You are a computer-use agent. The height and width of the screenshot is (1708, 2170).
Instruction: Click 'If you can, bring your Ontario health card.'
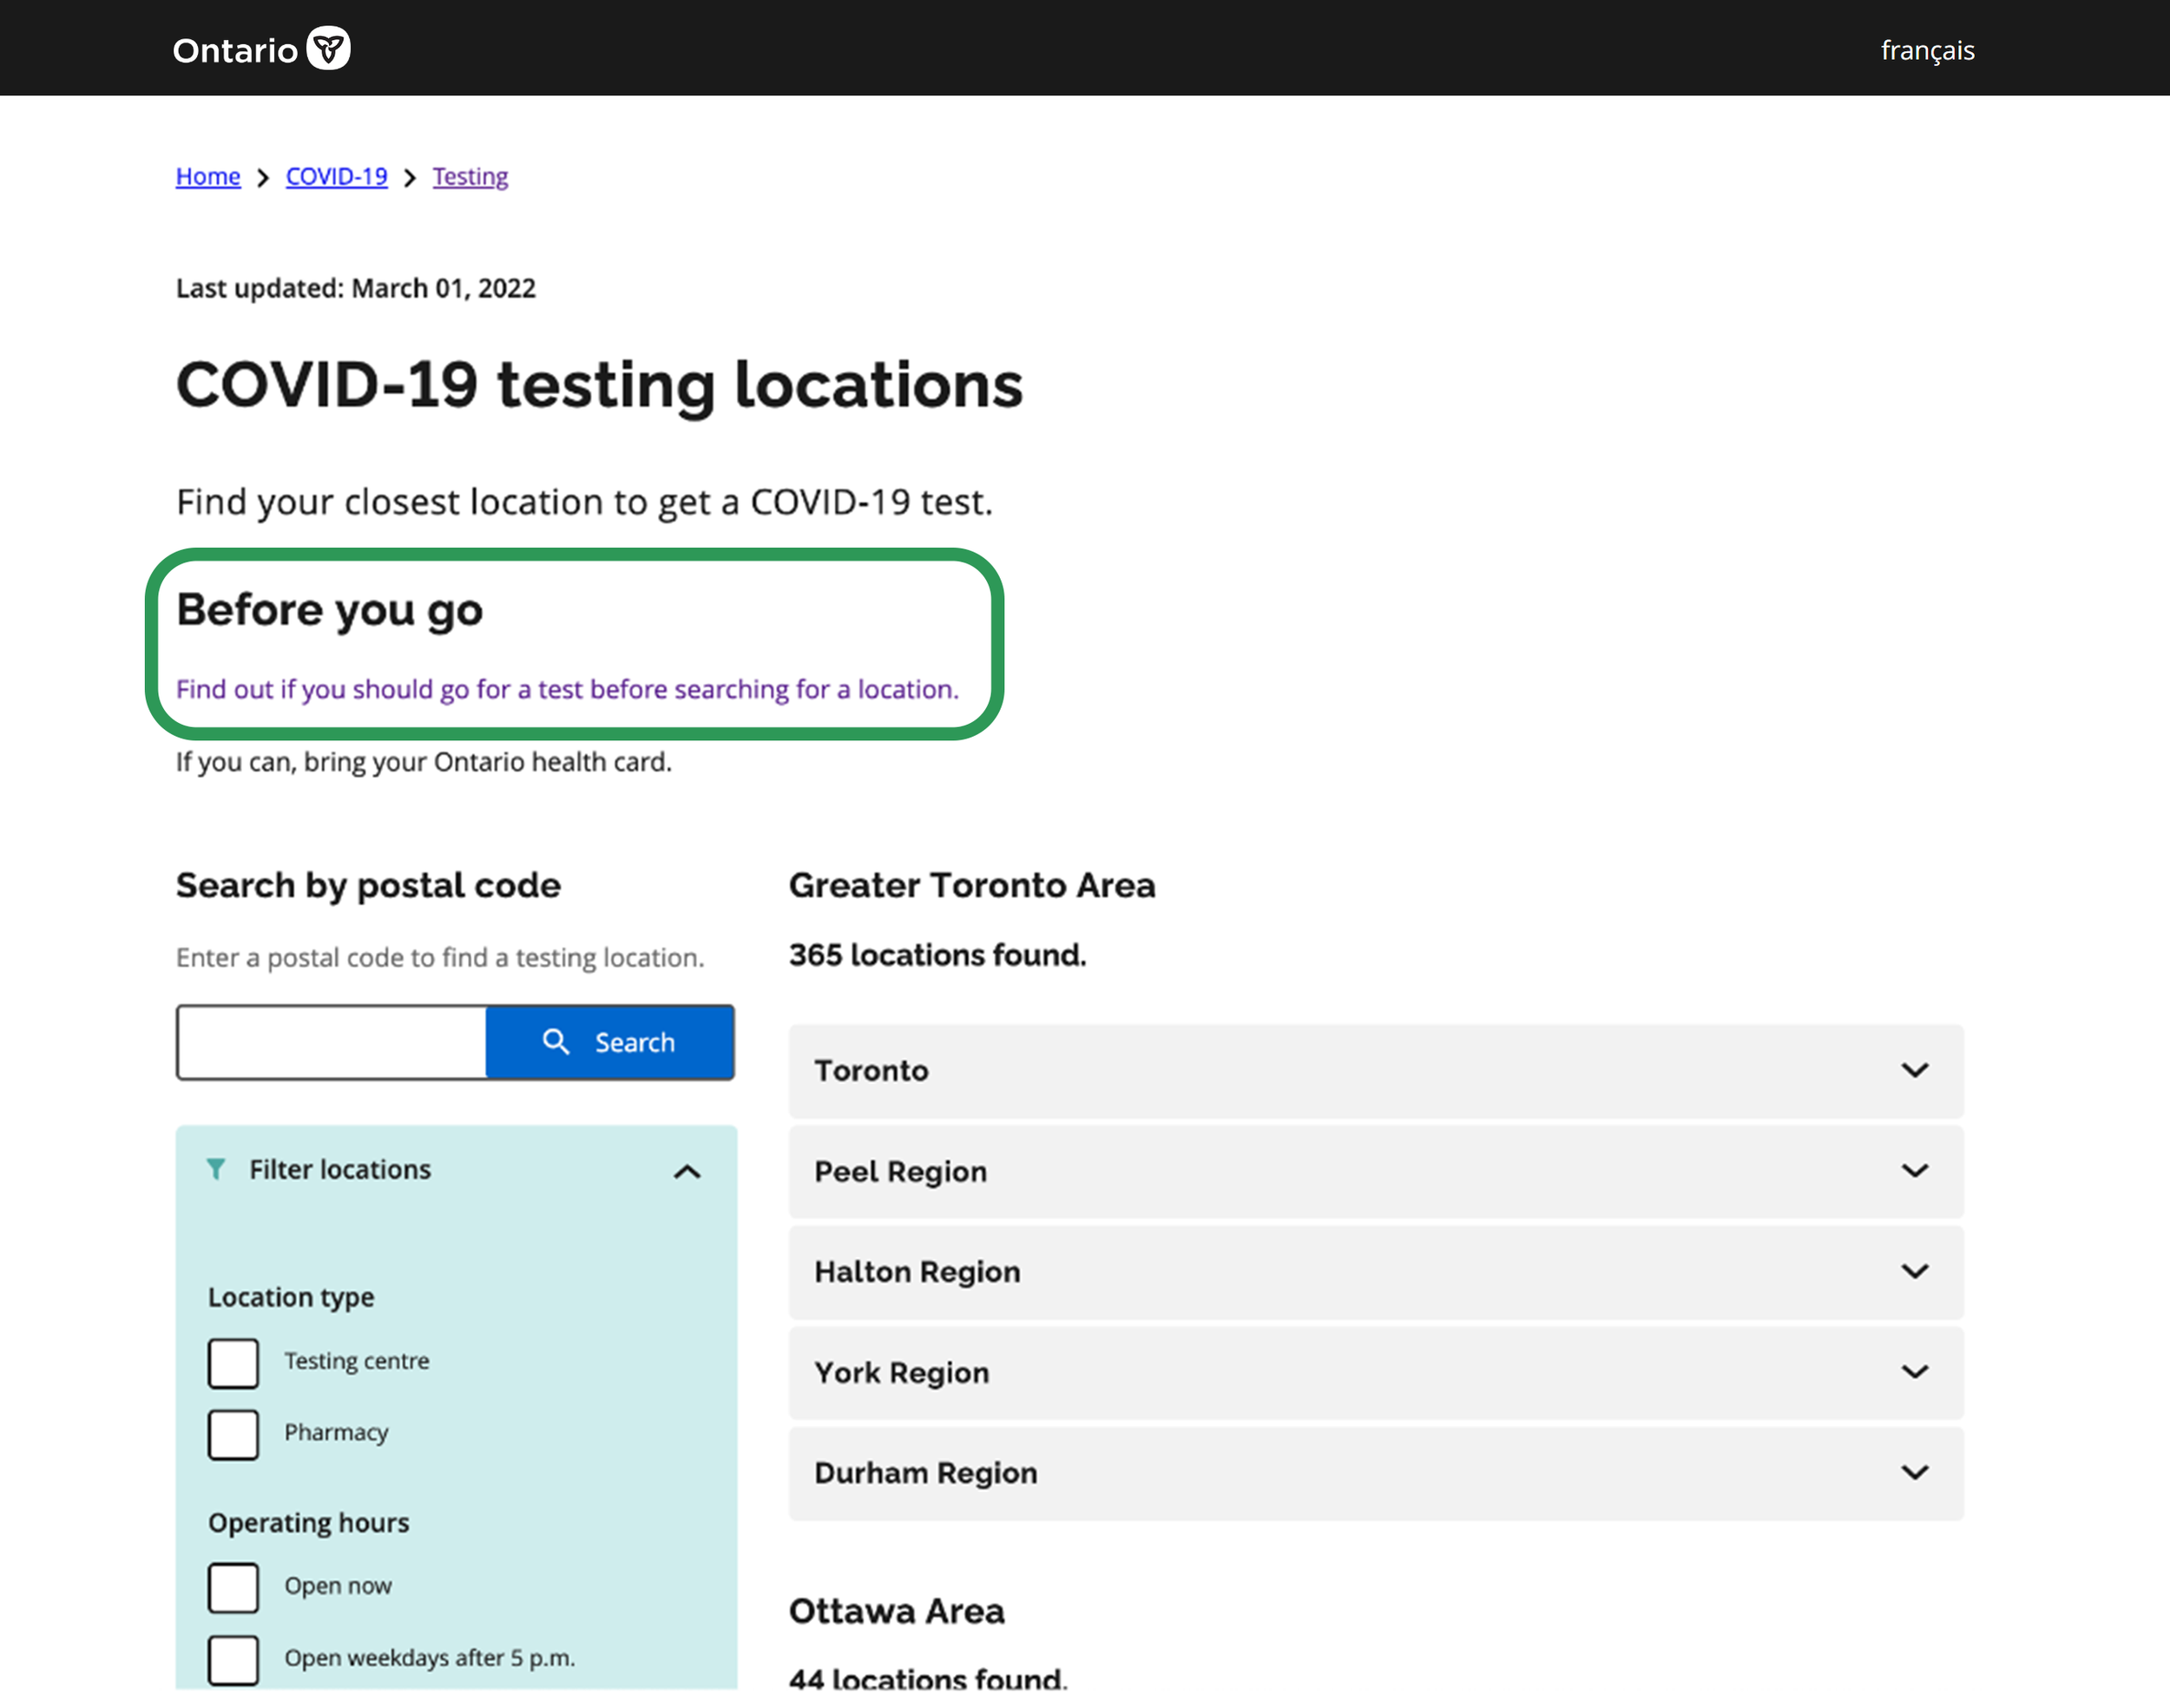pos(424,762)
